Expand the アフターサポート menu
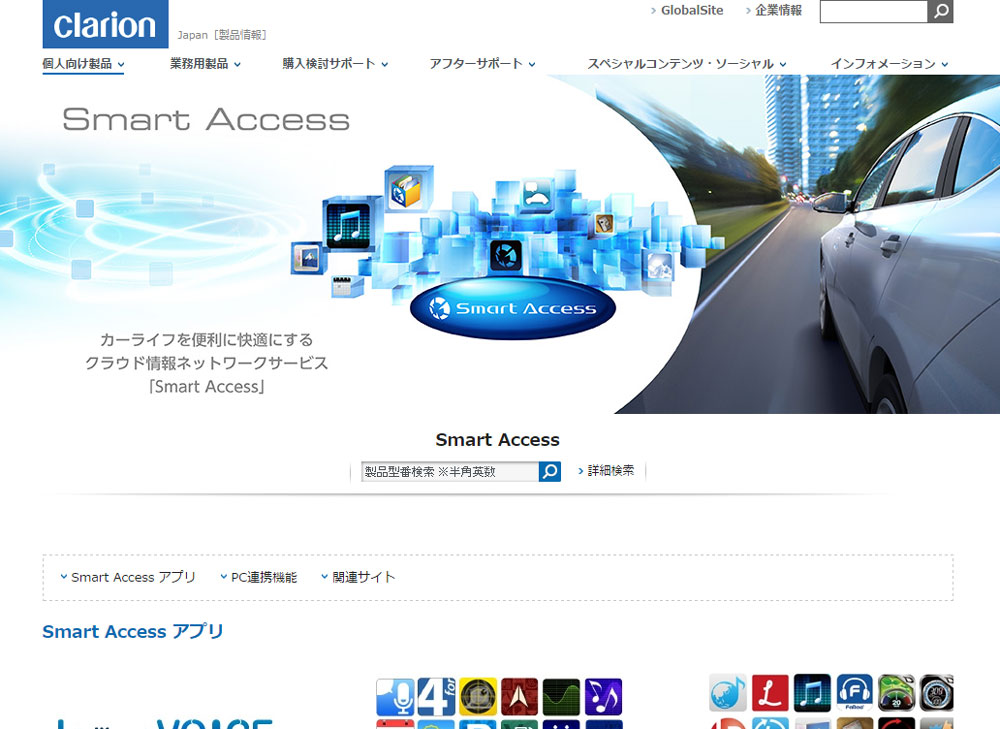 [x=482, y=64]
